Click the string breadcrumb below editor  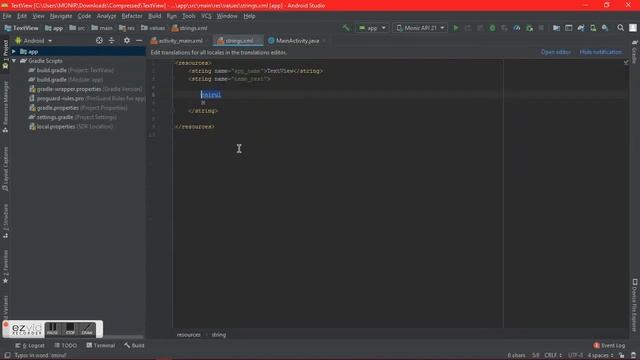(218, 335)
